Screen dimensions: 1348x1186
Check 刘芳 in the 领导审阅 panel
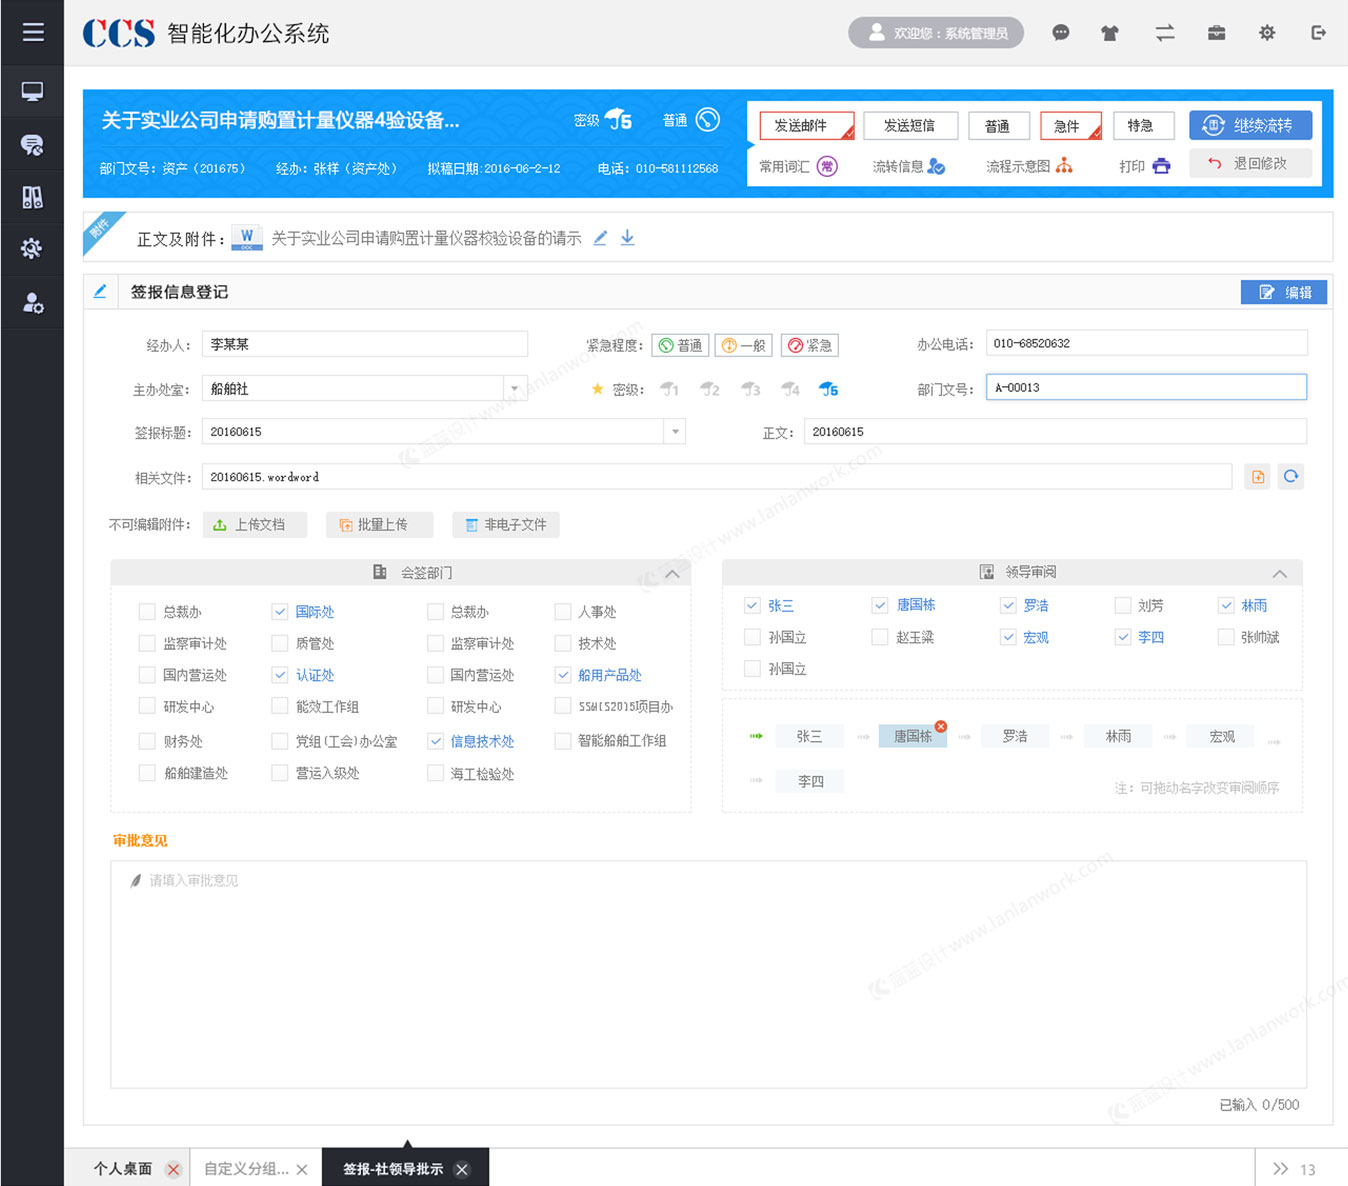1122,605
